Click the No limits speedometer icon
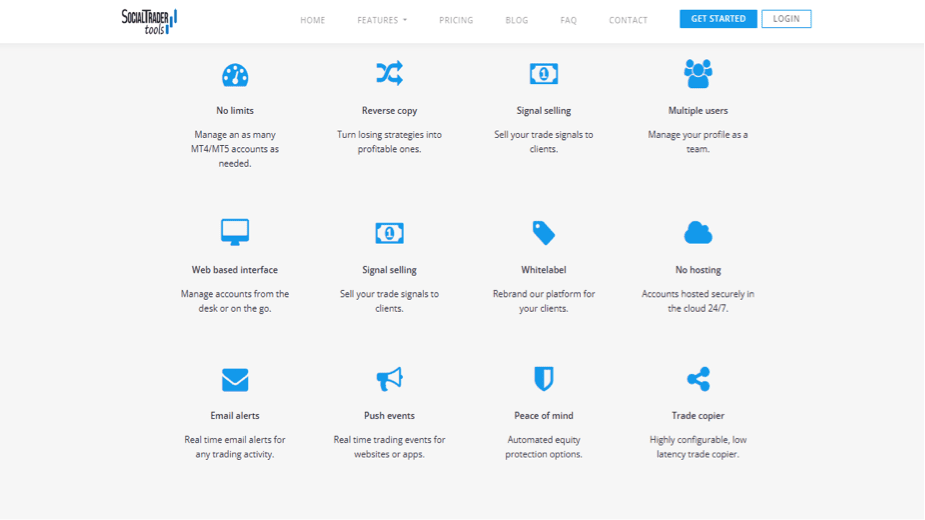Viewport: 925px width, 520px height. click(235, 75)
